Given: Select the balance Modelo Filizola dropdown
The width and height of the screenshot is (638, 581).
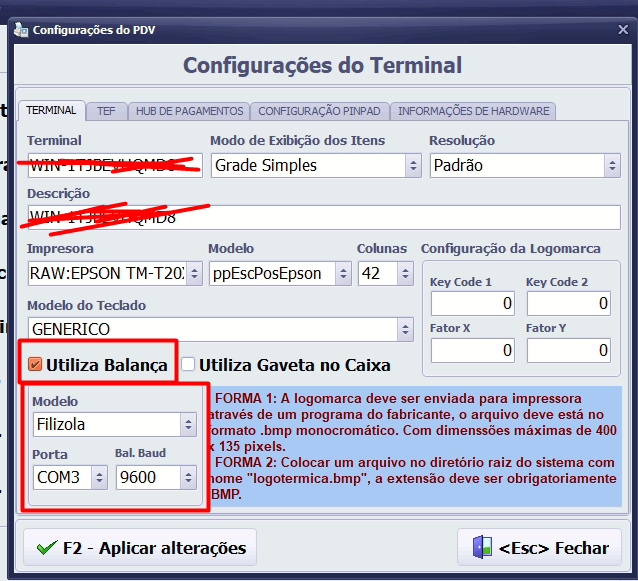Looking at the screenshot, I should [x=188, y=424].
